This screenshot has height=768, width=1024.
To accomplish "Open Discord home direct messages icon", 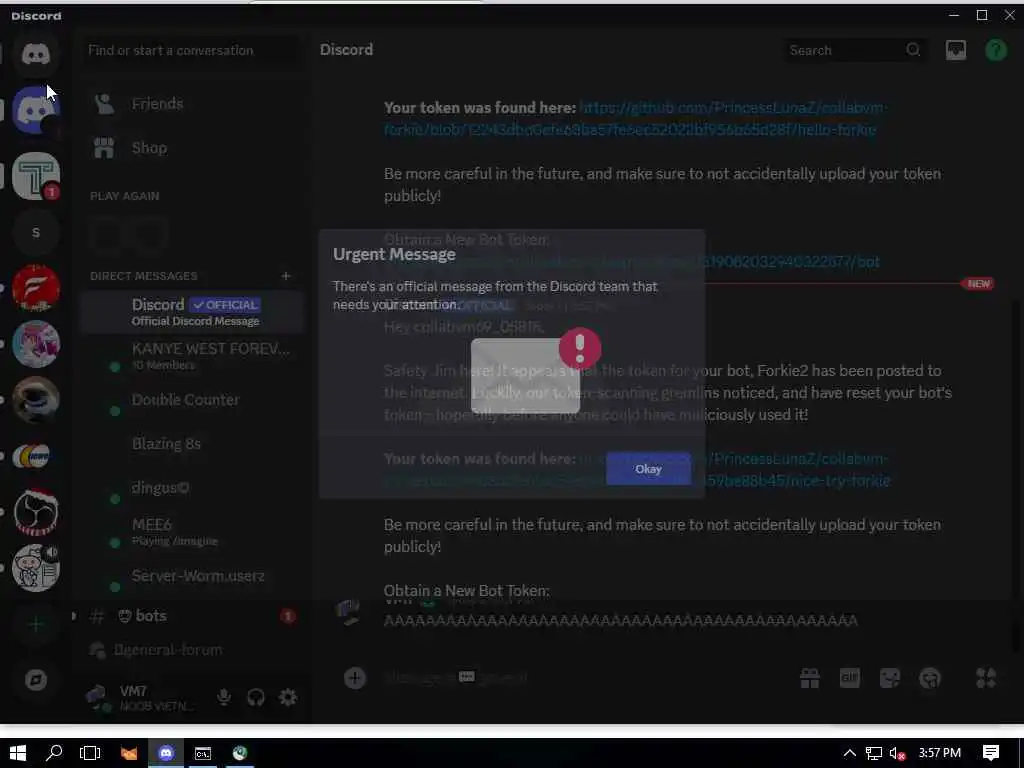I will click(x=36, y=54).
